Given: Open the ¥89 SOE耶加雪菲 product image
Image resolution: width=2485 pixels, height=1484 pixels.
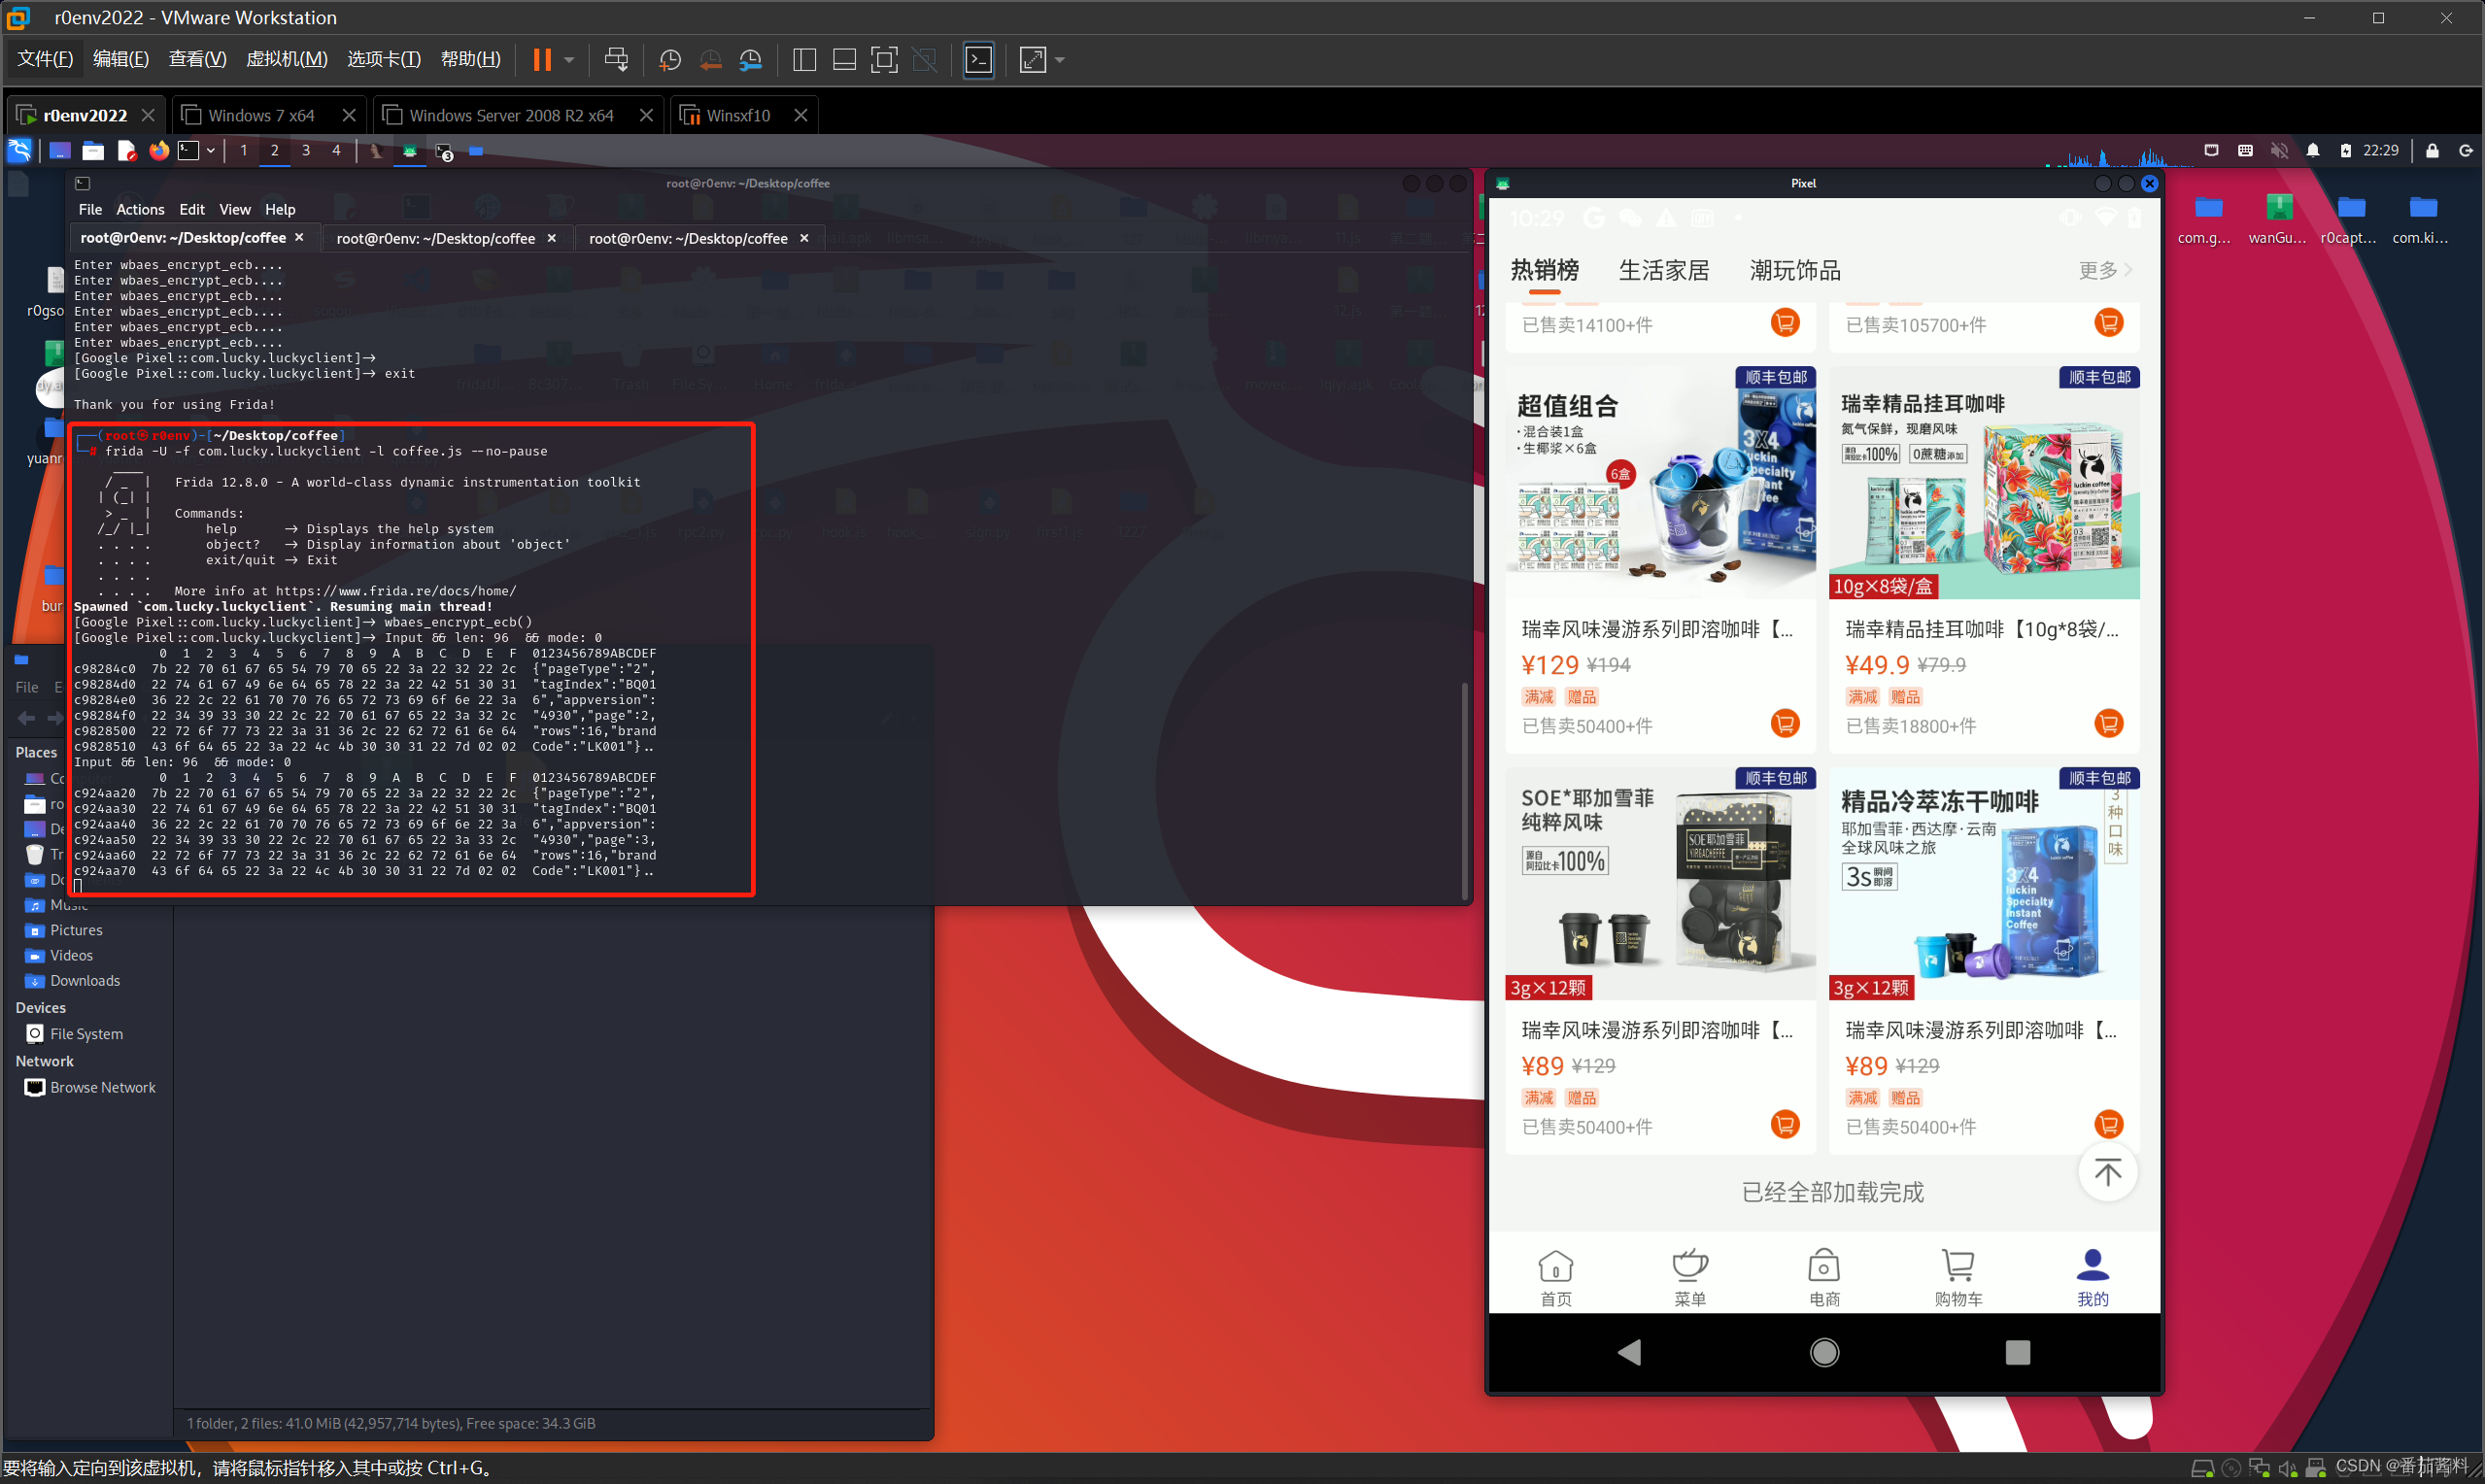Looking at the screenshot, I should pos(1661,884).
